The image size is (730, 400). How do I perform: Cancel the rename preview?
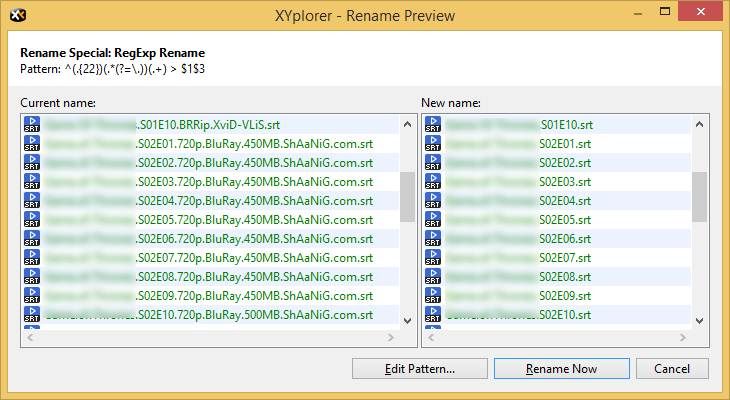click(x=672, y=369)
